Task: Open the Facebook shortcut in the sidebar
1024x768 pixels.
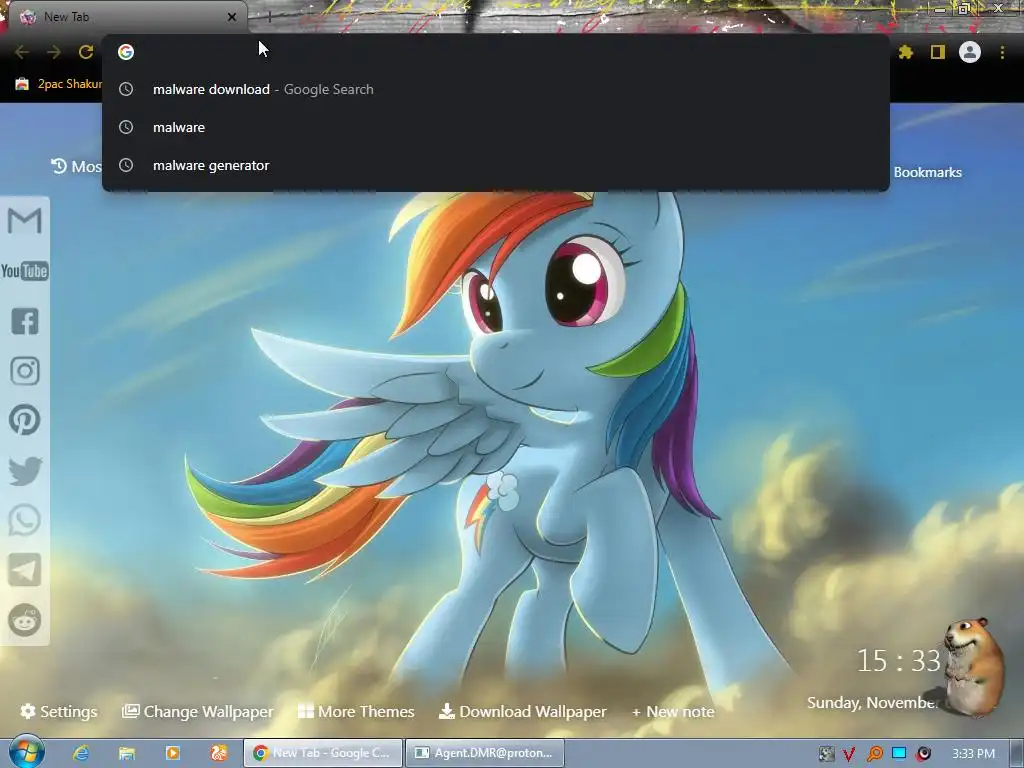Action: 25,321
